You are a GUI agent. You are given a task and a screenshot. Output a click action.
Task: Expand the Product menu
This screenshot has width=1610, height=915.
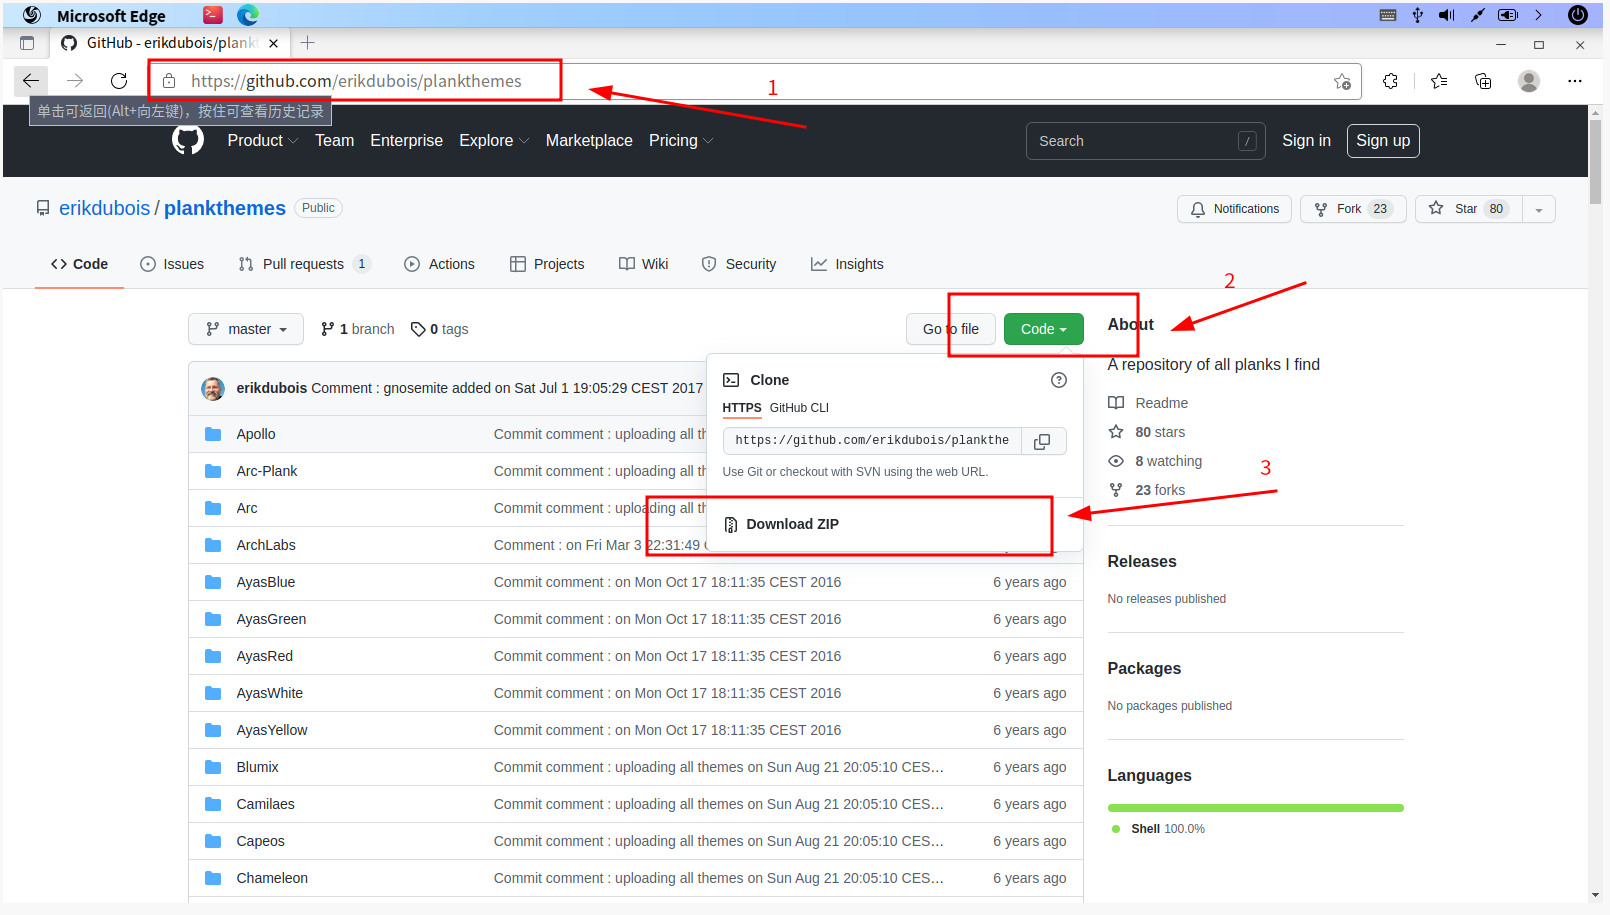pos(262,141)
